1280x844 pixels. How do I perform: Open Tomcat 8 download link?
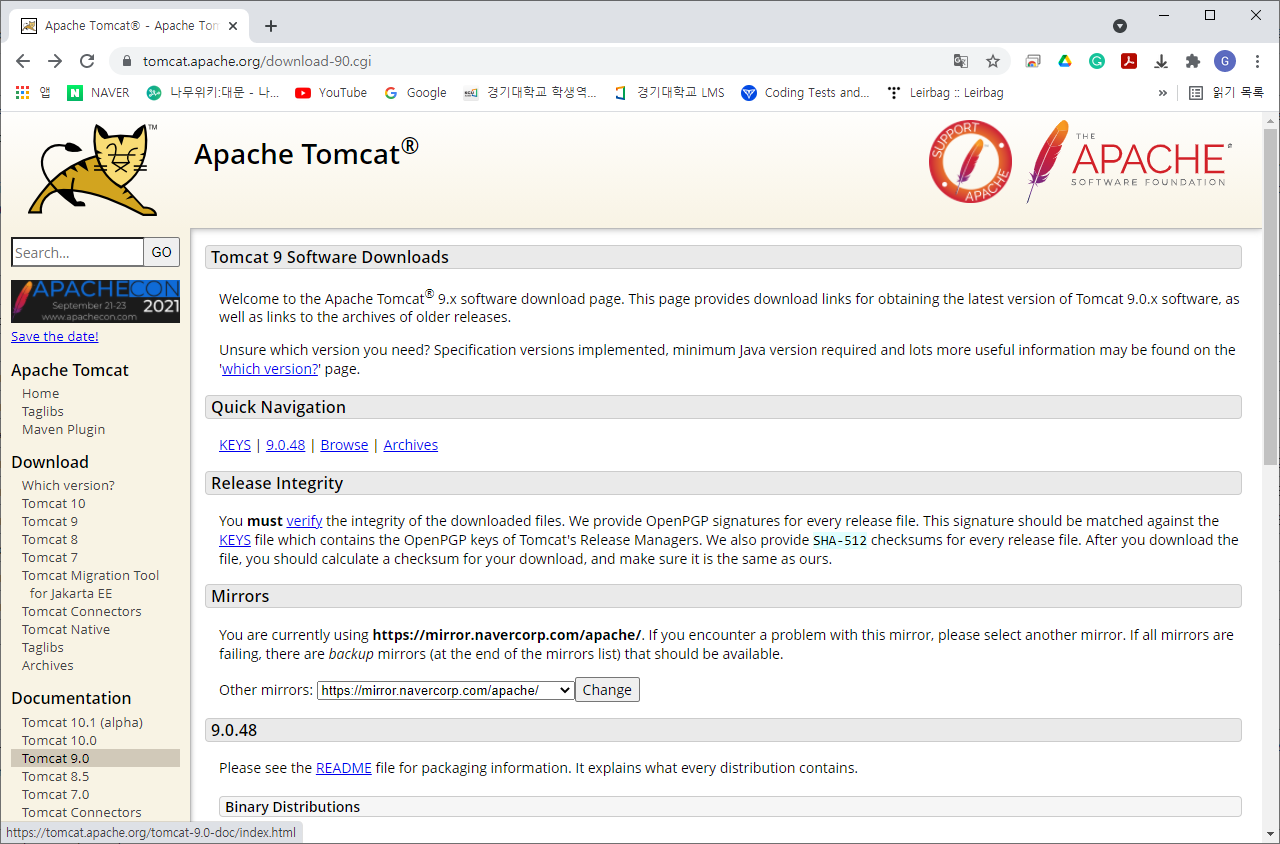[x=50, y=539]
